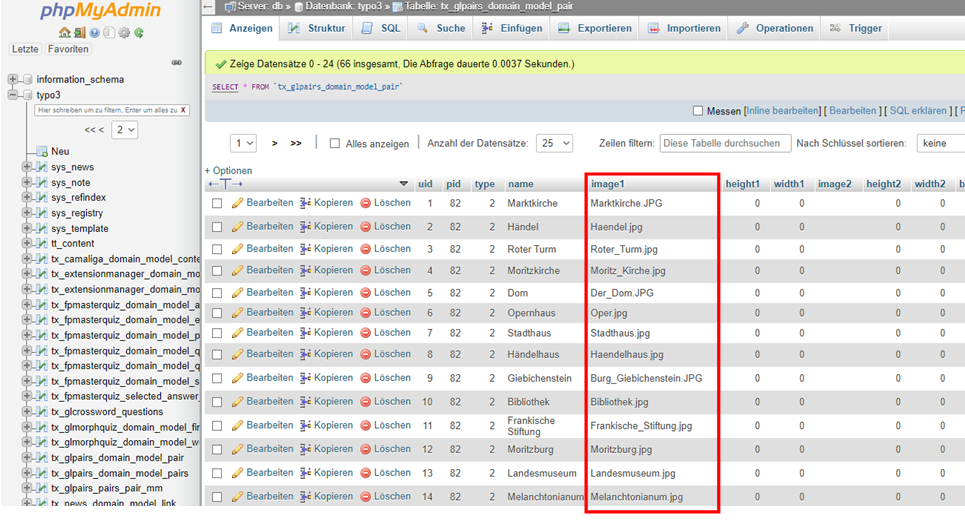Click the Diese Tabelle durchsuchen filter field
Image resolution: width=965 pixels, height=529 pixels.
tap(725, 143)
